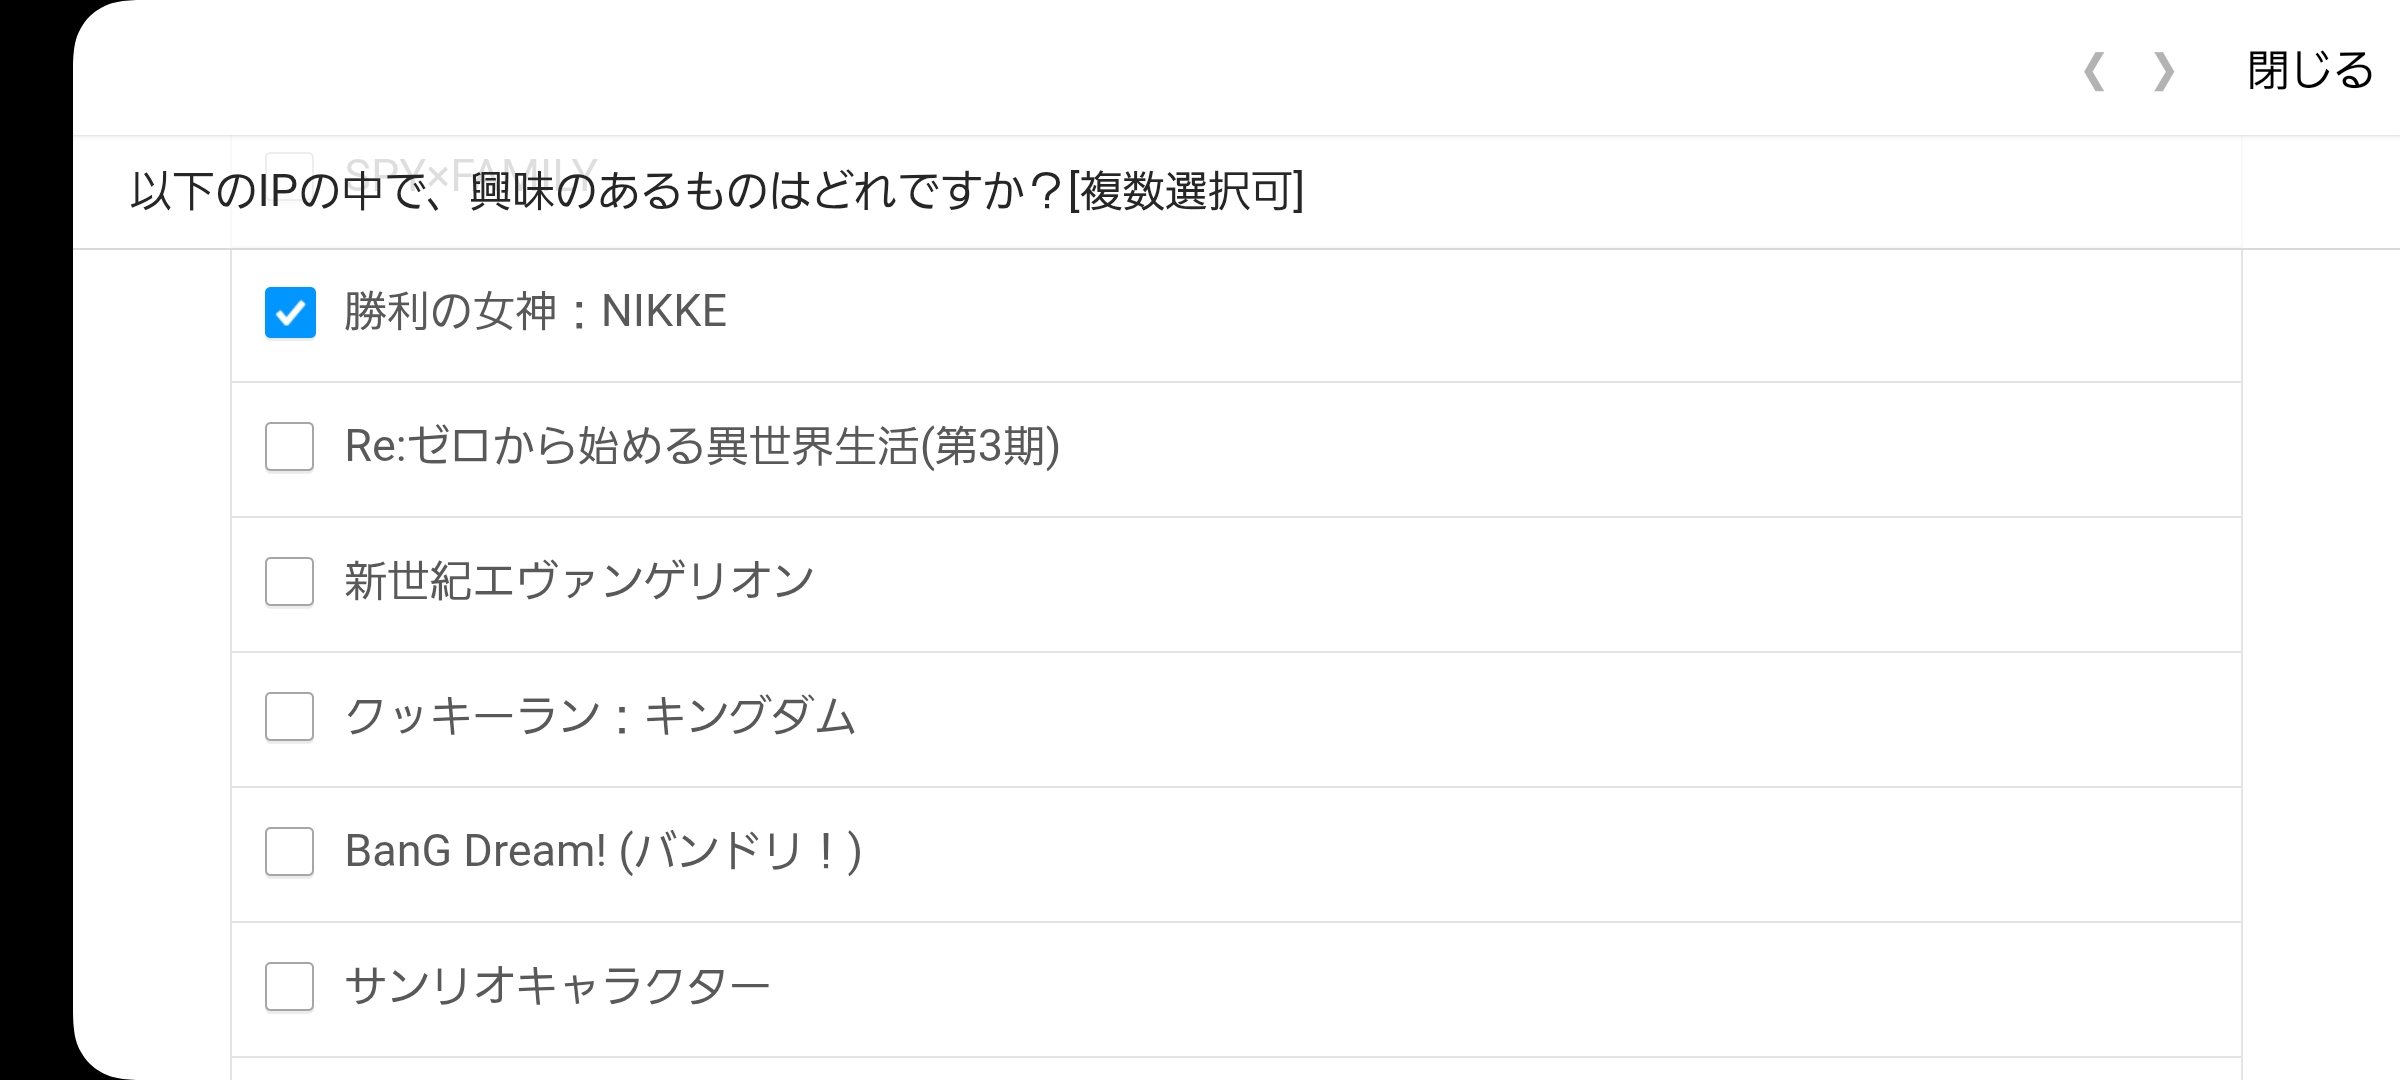Click empty space right of サンリオキャラクター label

point(1500,987)
